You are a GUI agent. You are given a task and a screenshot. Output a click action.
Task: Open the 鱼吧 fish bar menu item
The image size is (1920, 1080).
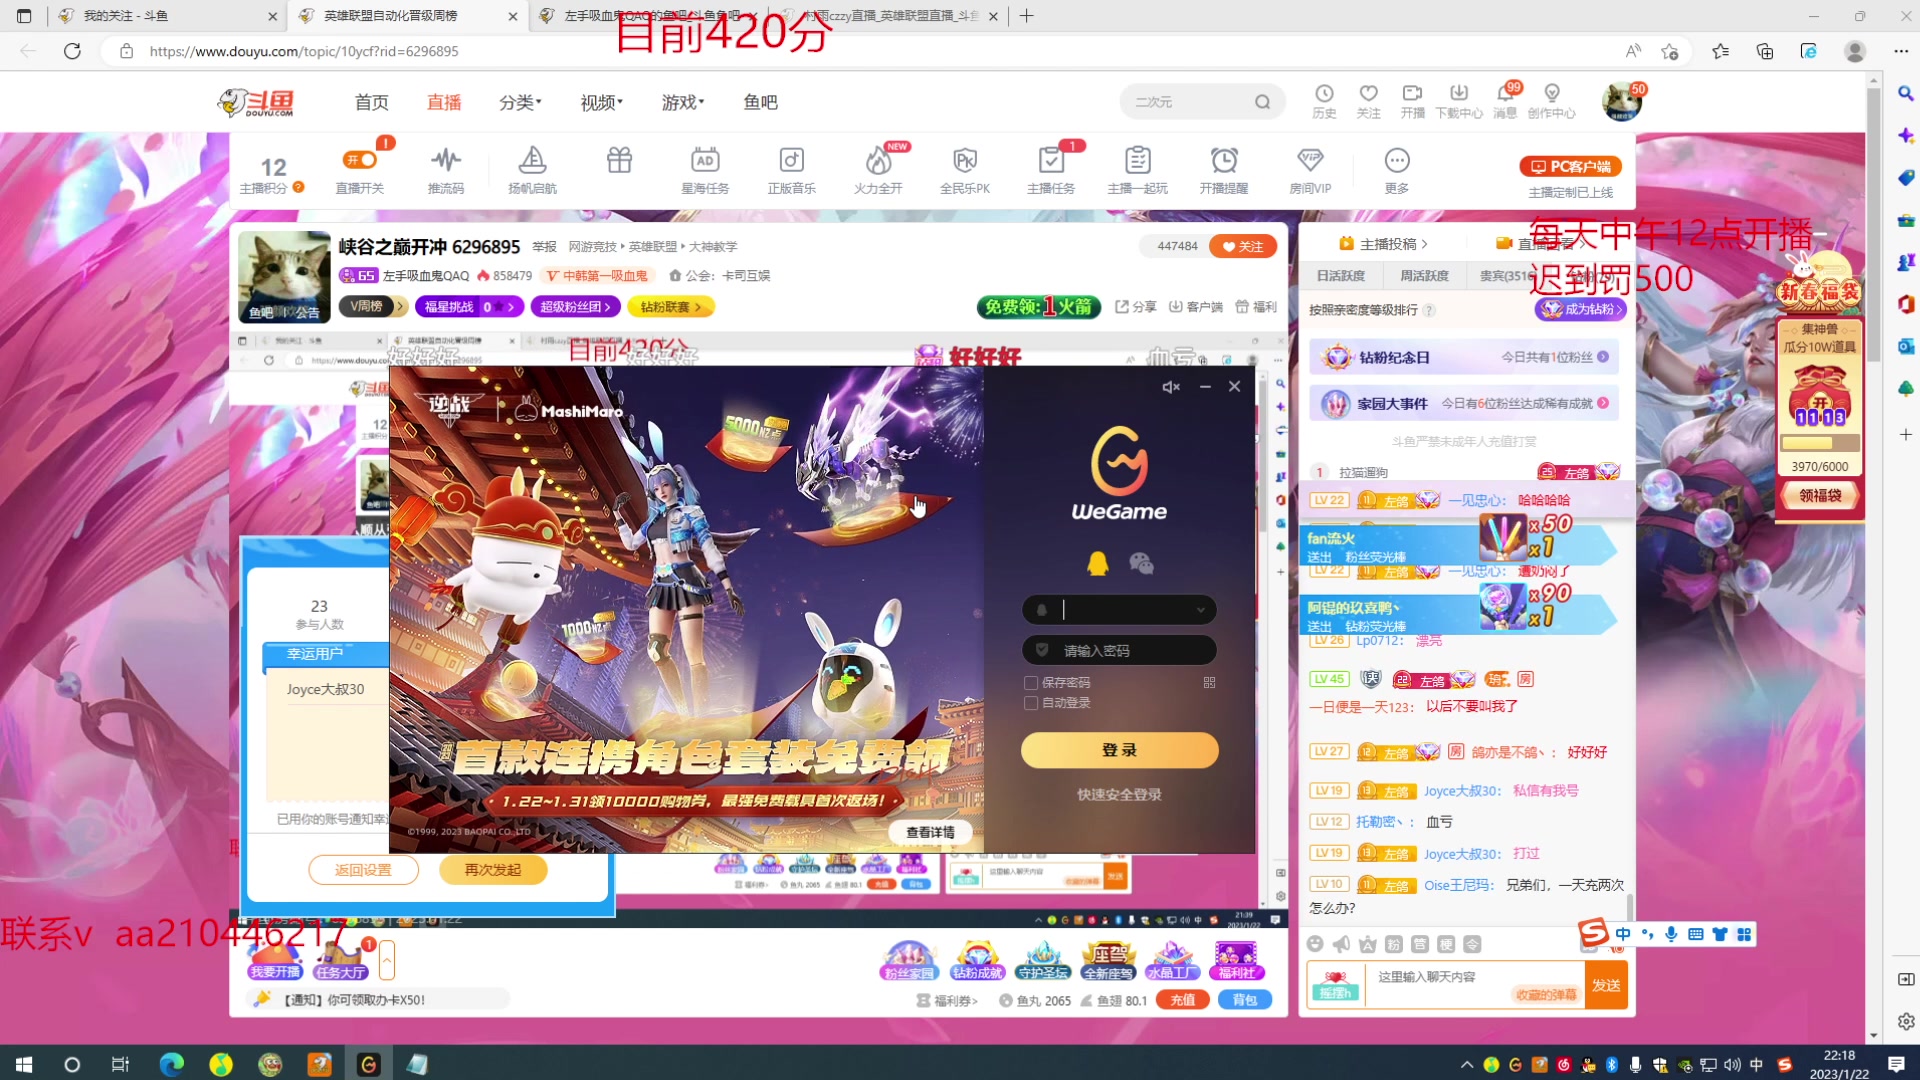pos(760,102)
